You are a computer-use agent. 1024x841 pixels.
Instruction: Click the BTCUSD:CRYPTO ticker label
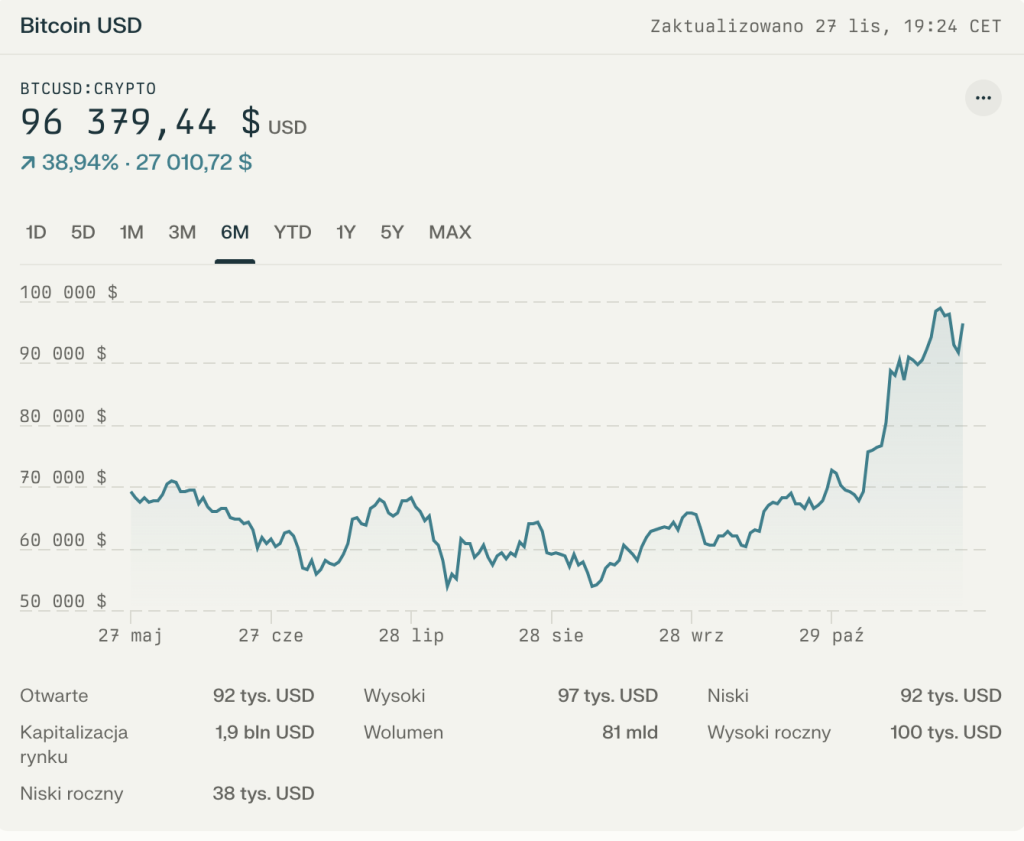(x=88, y=88)
